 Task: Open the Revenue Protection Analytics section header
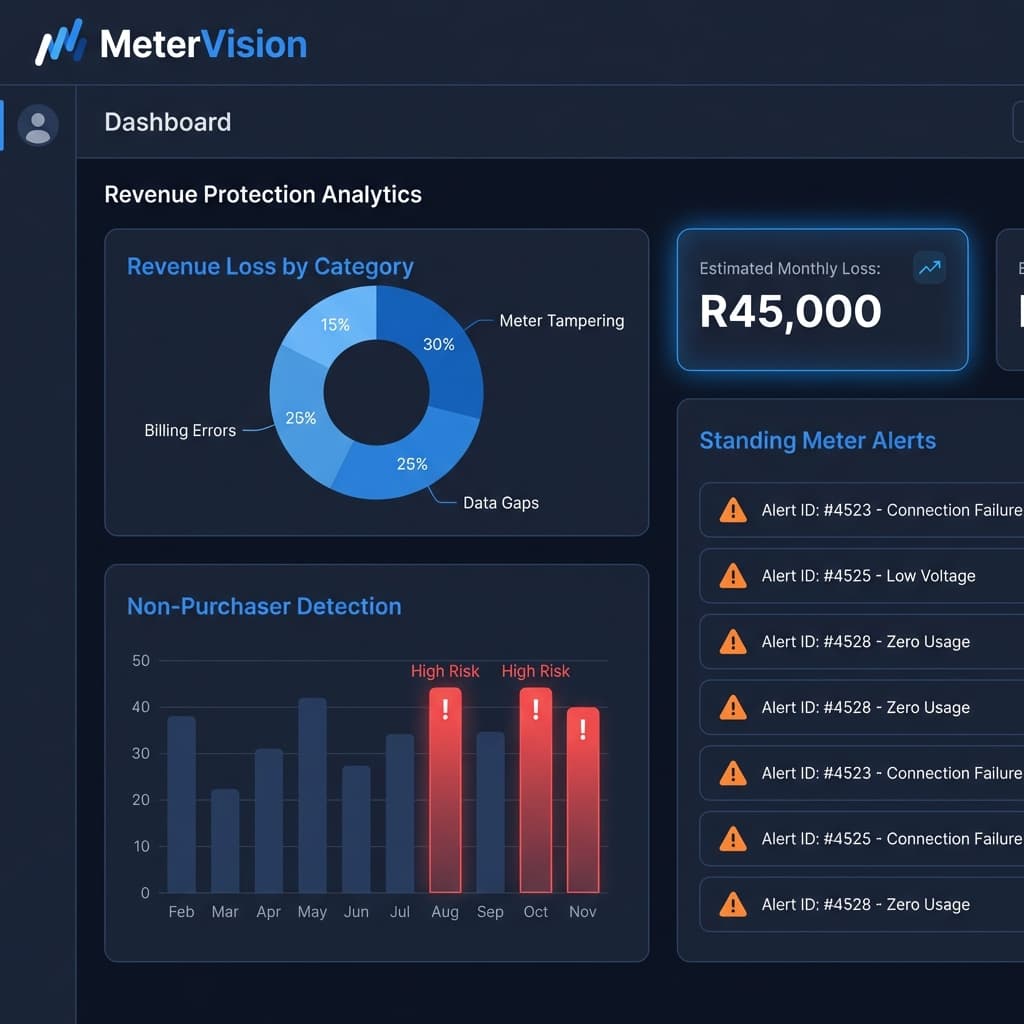[x=263, y=195]
